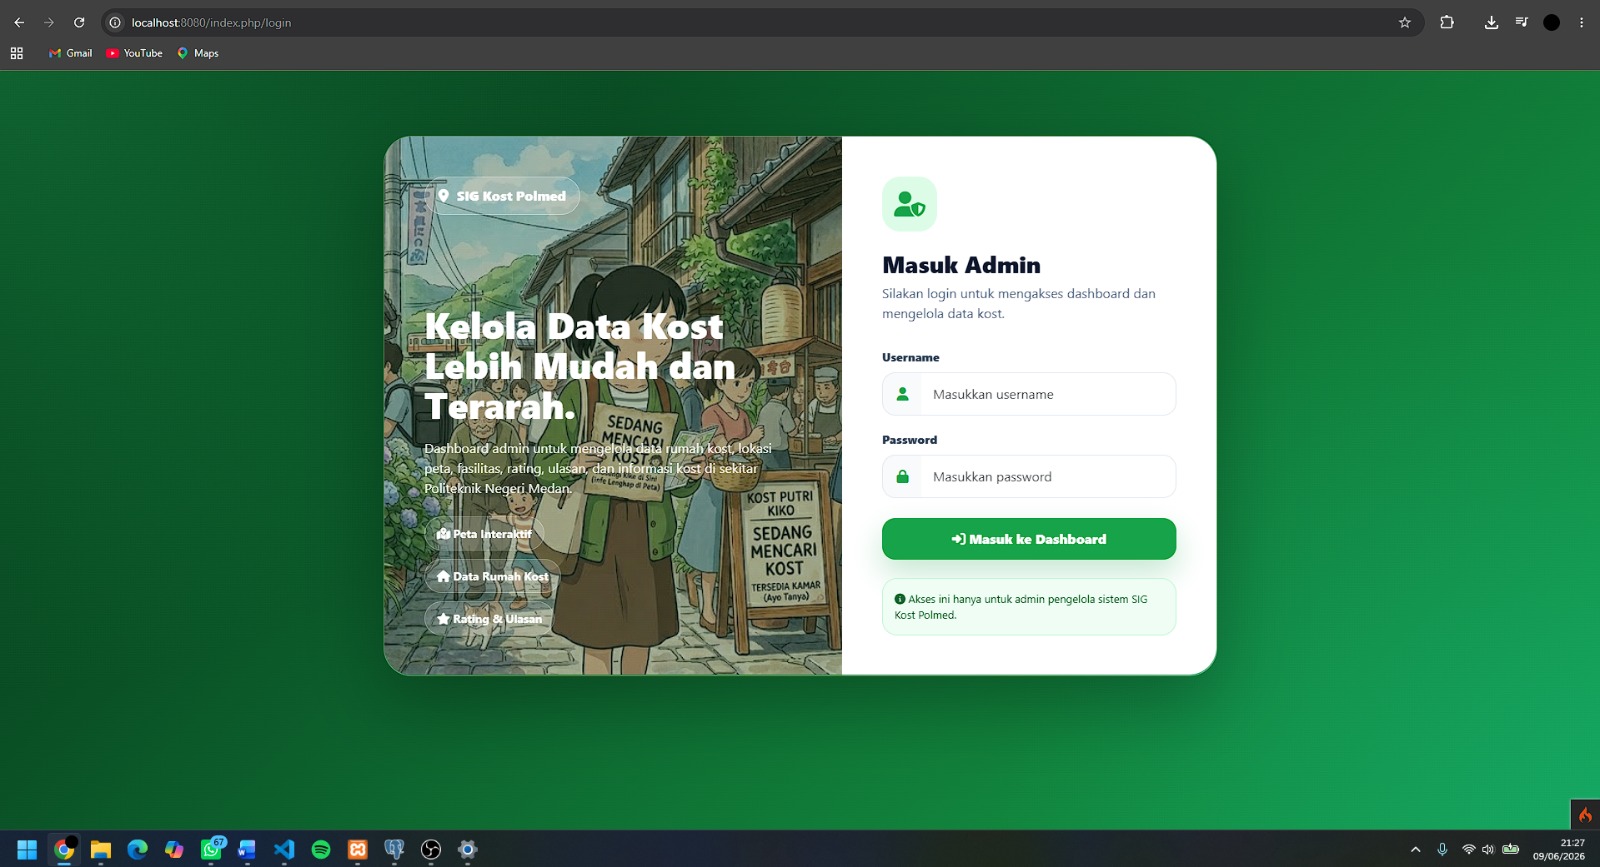The height and width of the screenshot is (867, 1600).
Task: Reload the login page
Action: click(79, 22)
